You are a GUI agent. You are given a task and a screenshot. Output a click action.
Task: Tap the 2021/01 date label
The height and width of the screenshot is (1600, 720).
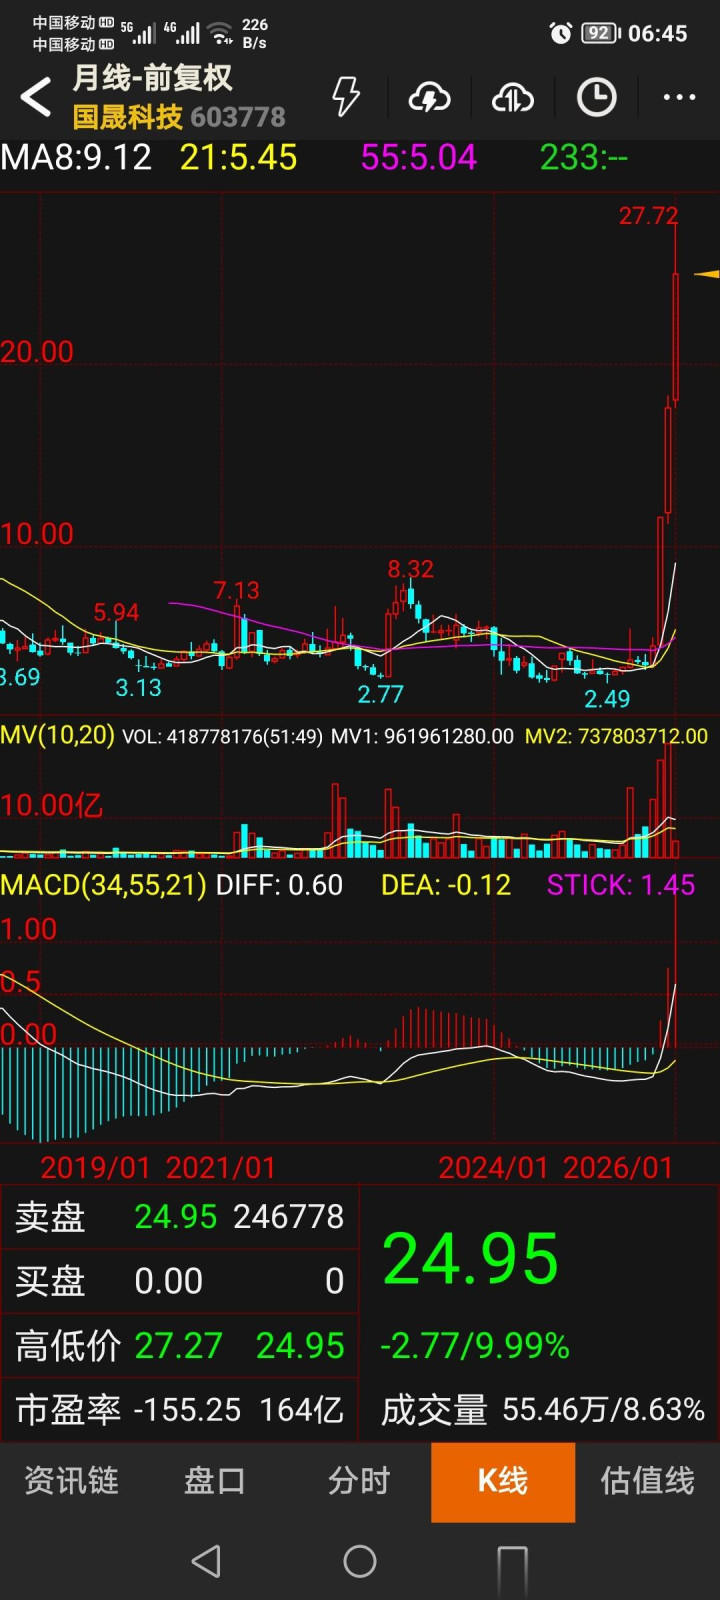pos(220,1167)
